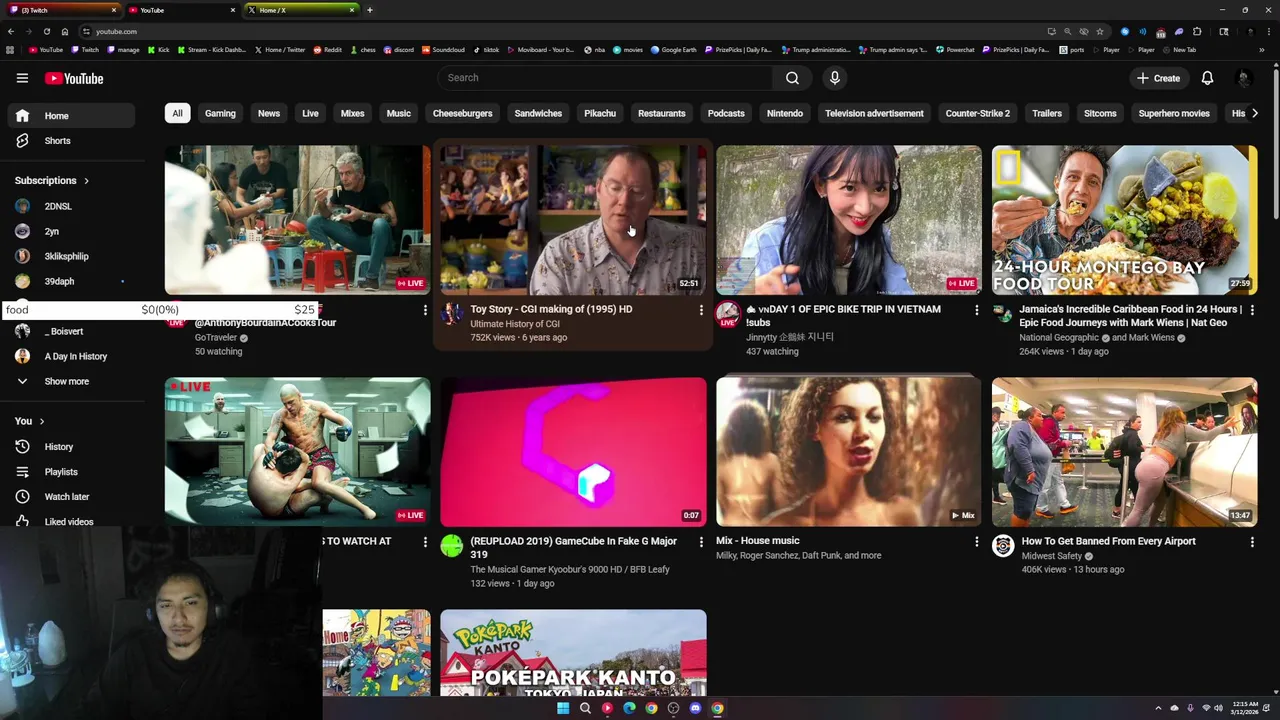Image resolution: width=1280 pixels, height=720 pixels.
Task: Open the Jinnytty live channel avatar
Action: [x=728, y=314]
